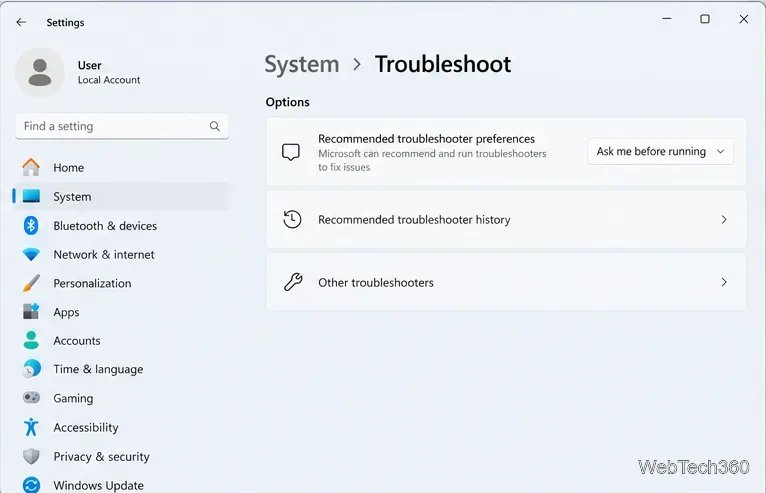Open Time & language label
766x493 pixels.
(98, 369)
